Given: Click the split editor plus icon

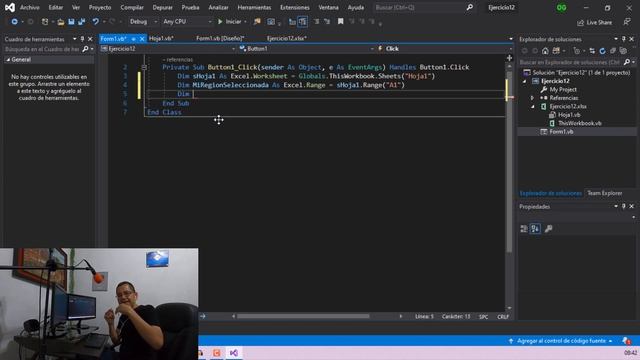Looking at the screenshot, I should [509, 58].
